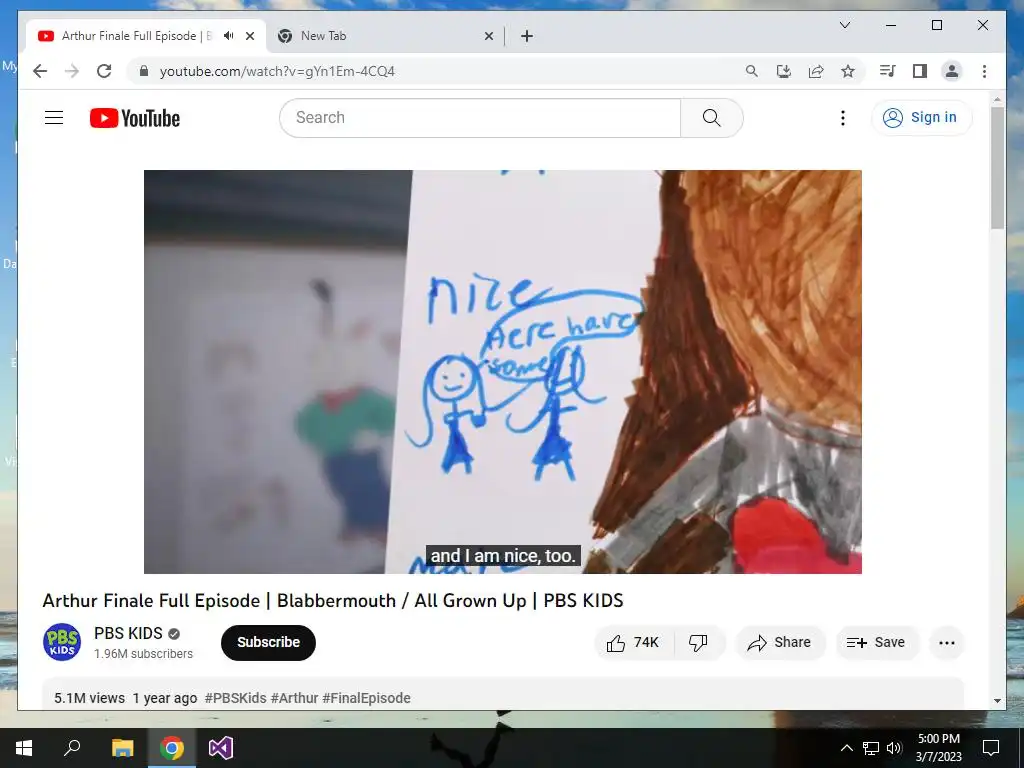Switch to the New Tab tab
The image size is (1024, 768).
click(x=385, y=36)
